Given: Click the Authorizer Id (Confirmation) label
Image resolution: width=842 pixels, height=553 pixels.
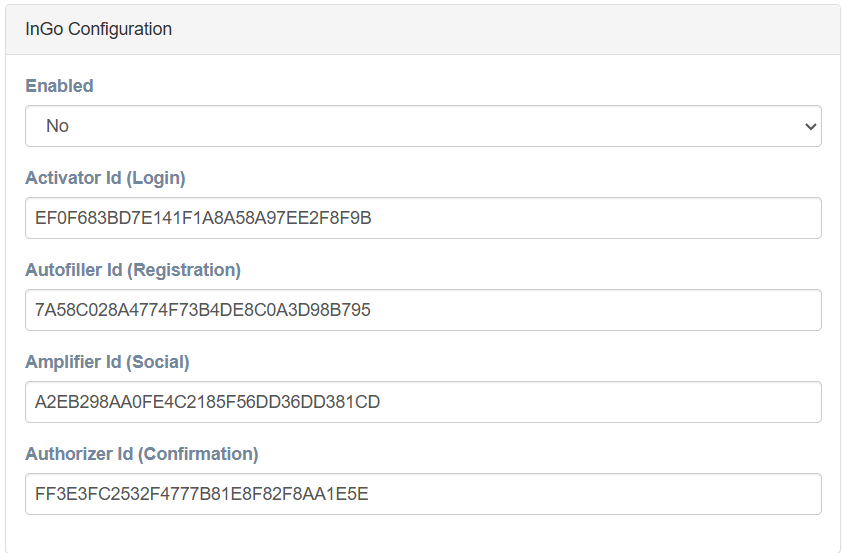Looking at the screenshot, I should (x=142, y=454).
